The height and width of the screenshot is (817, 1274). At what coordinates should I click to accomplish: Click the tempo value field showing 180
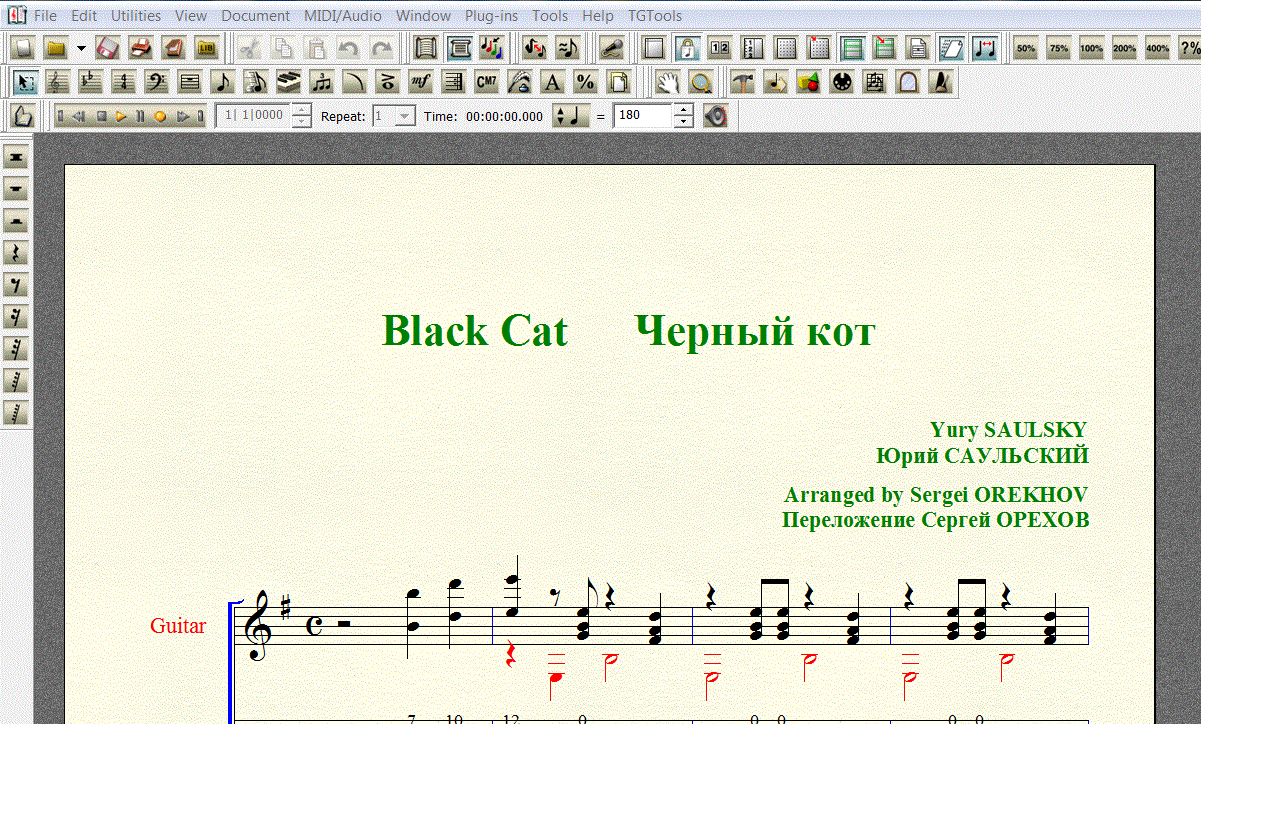click(x=642, y=116)
